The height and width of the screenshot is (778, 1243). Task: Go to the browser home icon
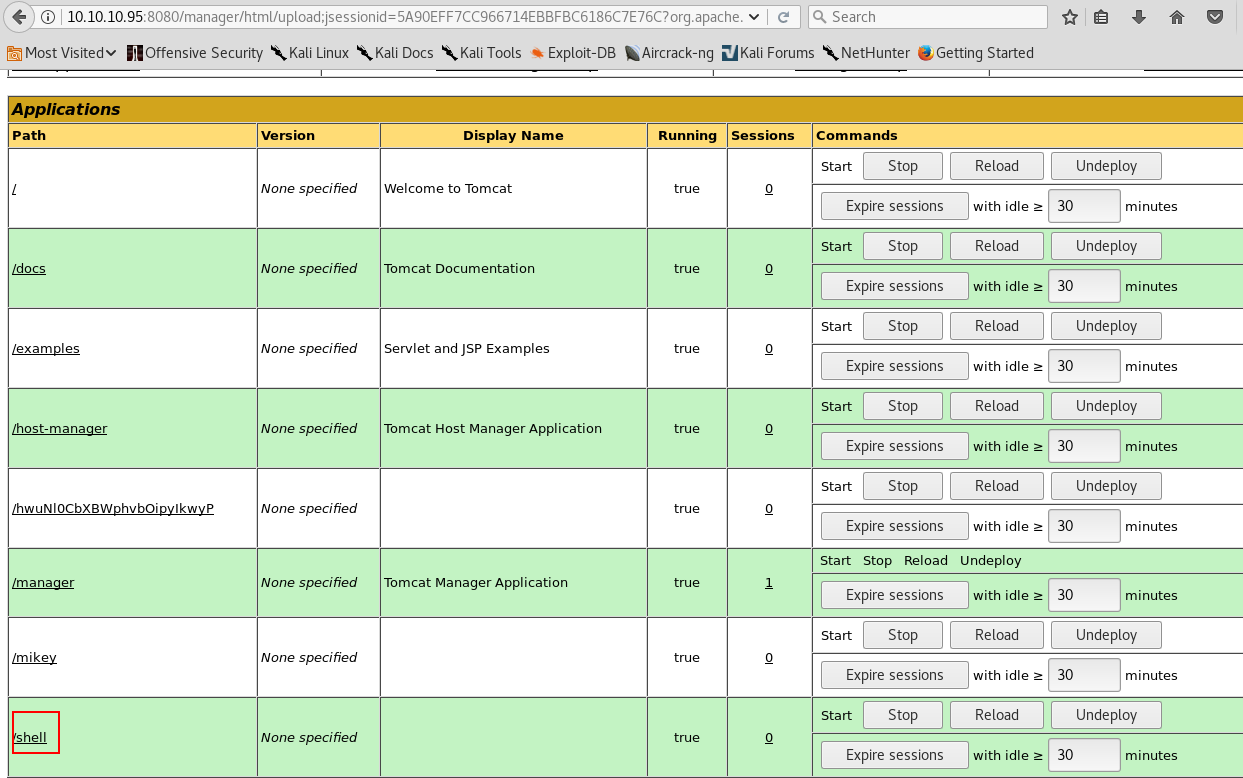pos(1176,17)
